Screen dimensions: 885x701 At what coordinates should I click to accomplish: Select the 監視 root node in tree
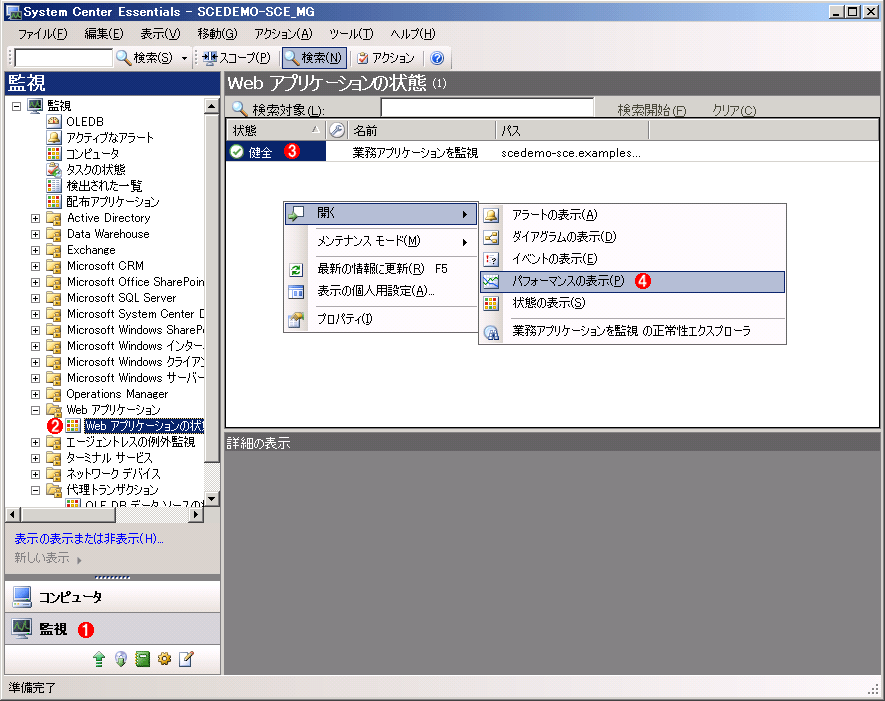point(59,106)
